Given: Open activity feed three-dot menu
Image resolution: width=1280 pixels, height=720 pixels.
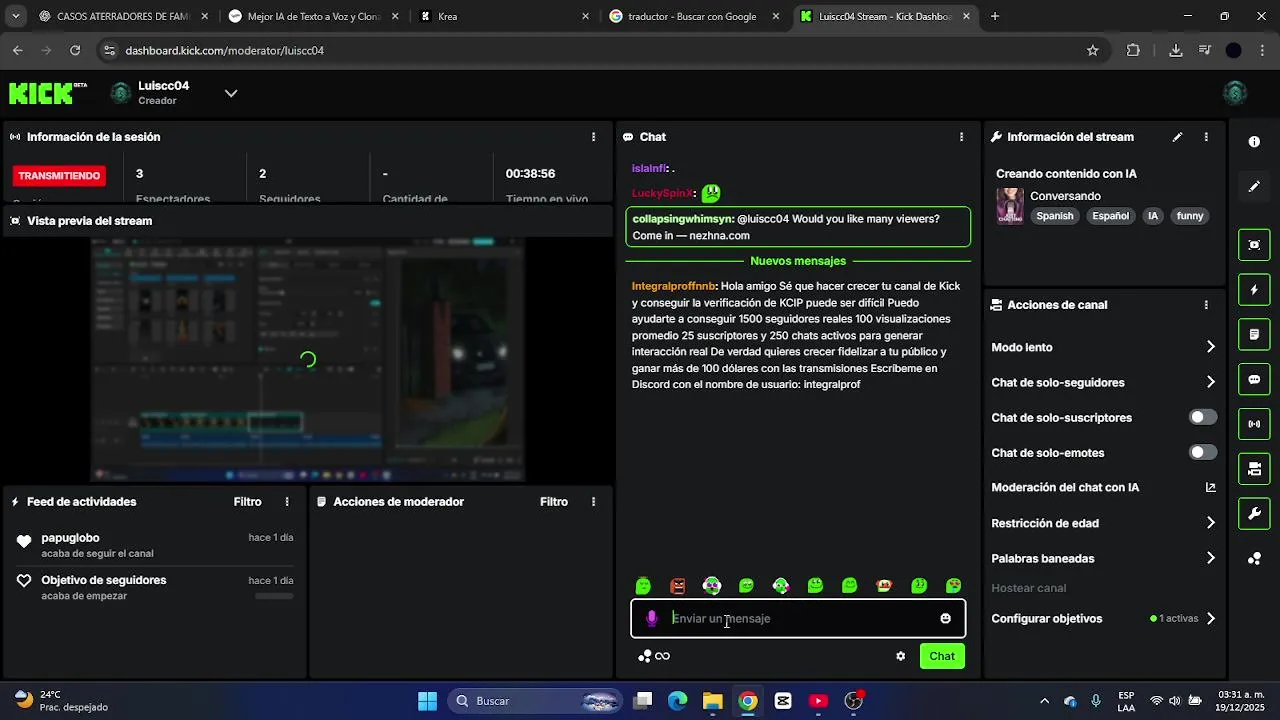Looking at the screenshot, I should click(287, 502).
